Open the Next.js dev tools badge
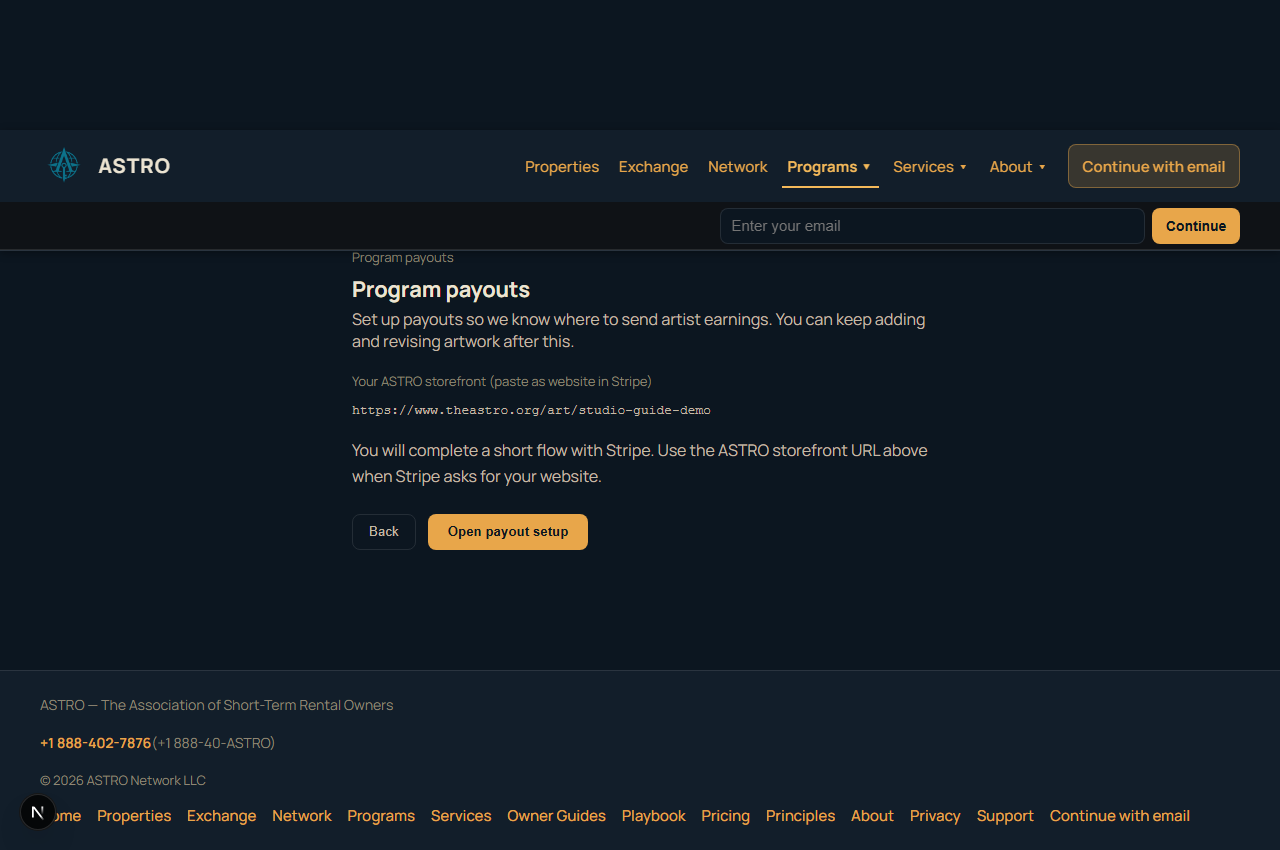The image size is (1280, 850). 38,812
